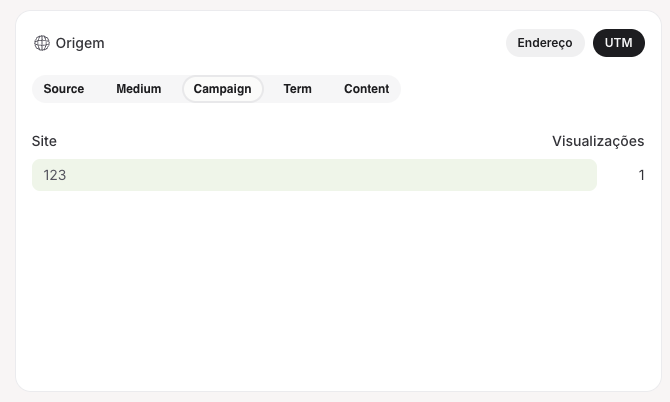Switch to the Medium tab
The height and width of the screenshot is (402, 670).
click(138, 89)
